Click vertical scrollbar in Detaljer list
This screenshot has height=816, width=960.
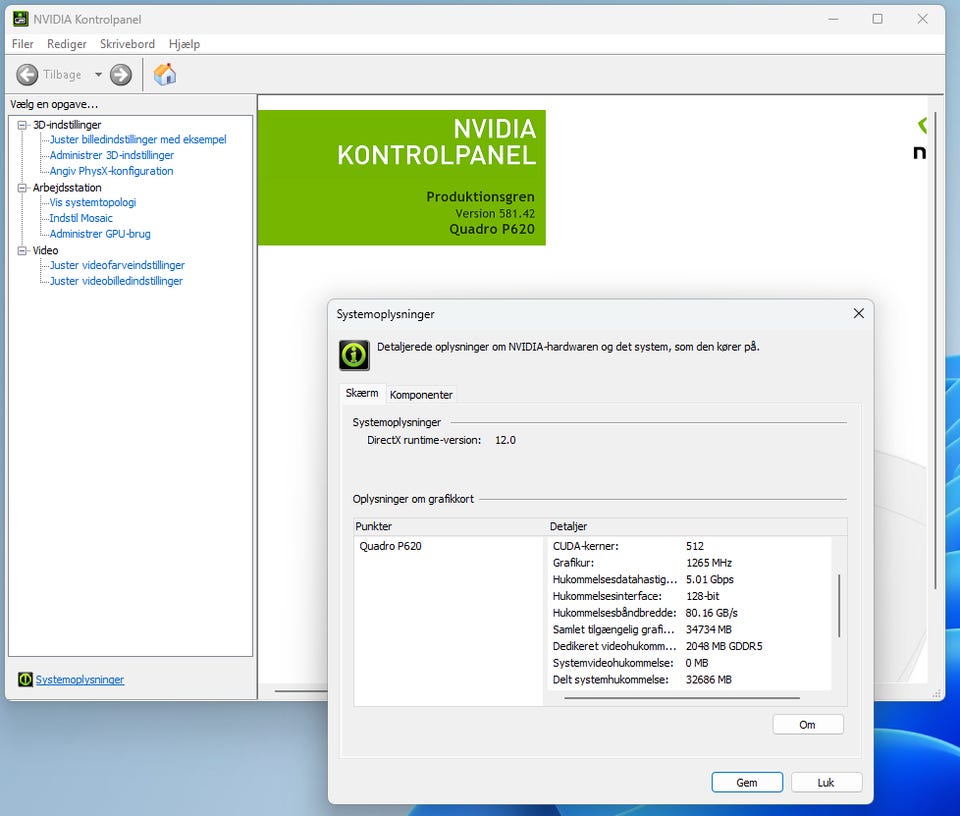coord(839,606)
